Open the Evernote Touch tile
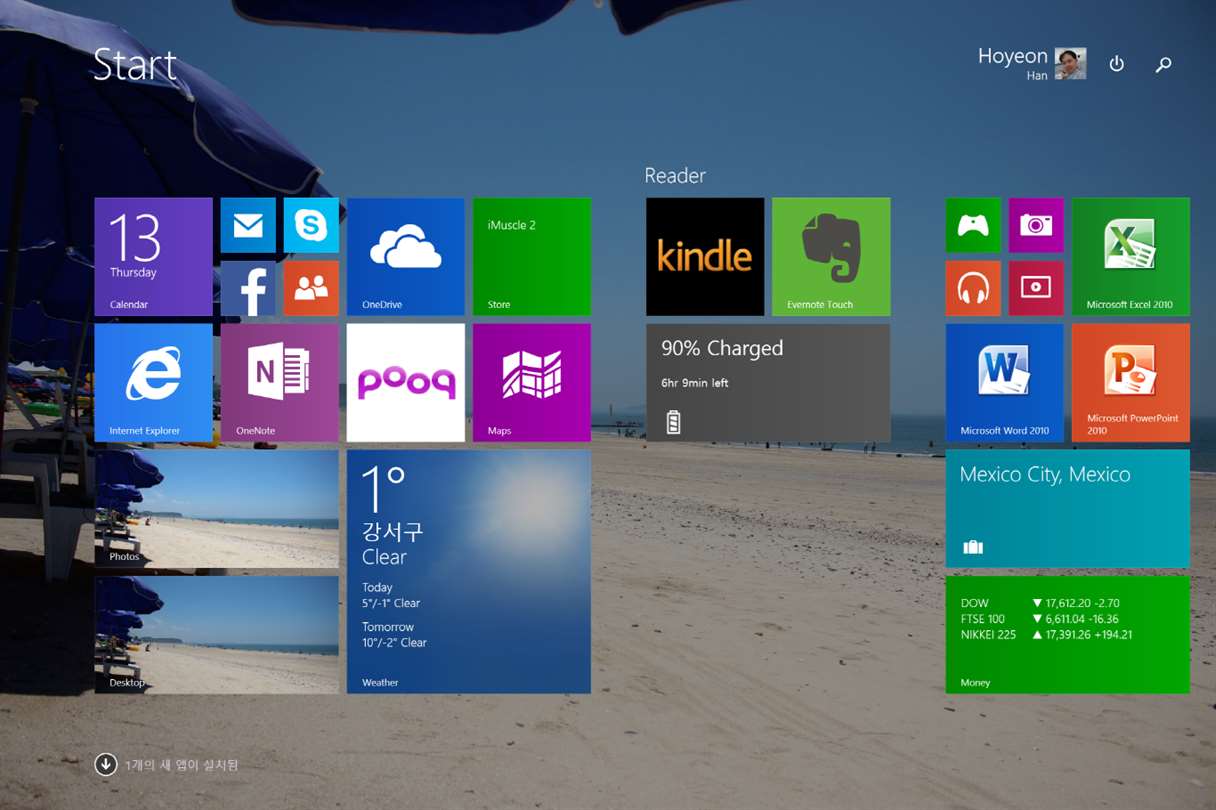The image size is (1216, 810). [831, 257]
